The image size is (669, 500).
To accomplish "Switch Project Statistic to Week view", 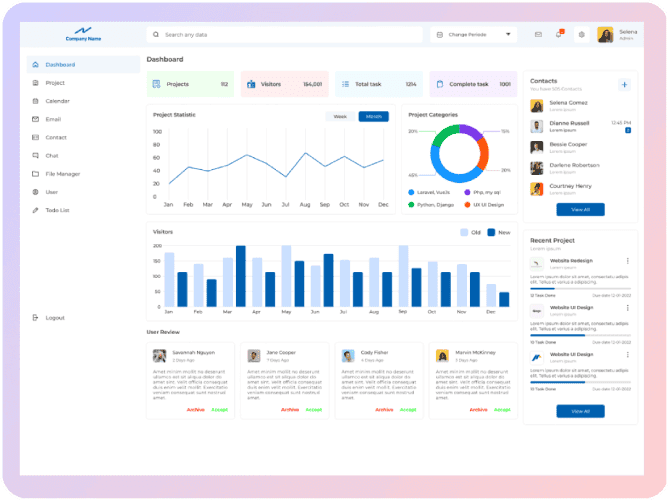I will (340, 117).
